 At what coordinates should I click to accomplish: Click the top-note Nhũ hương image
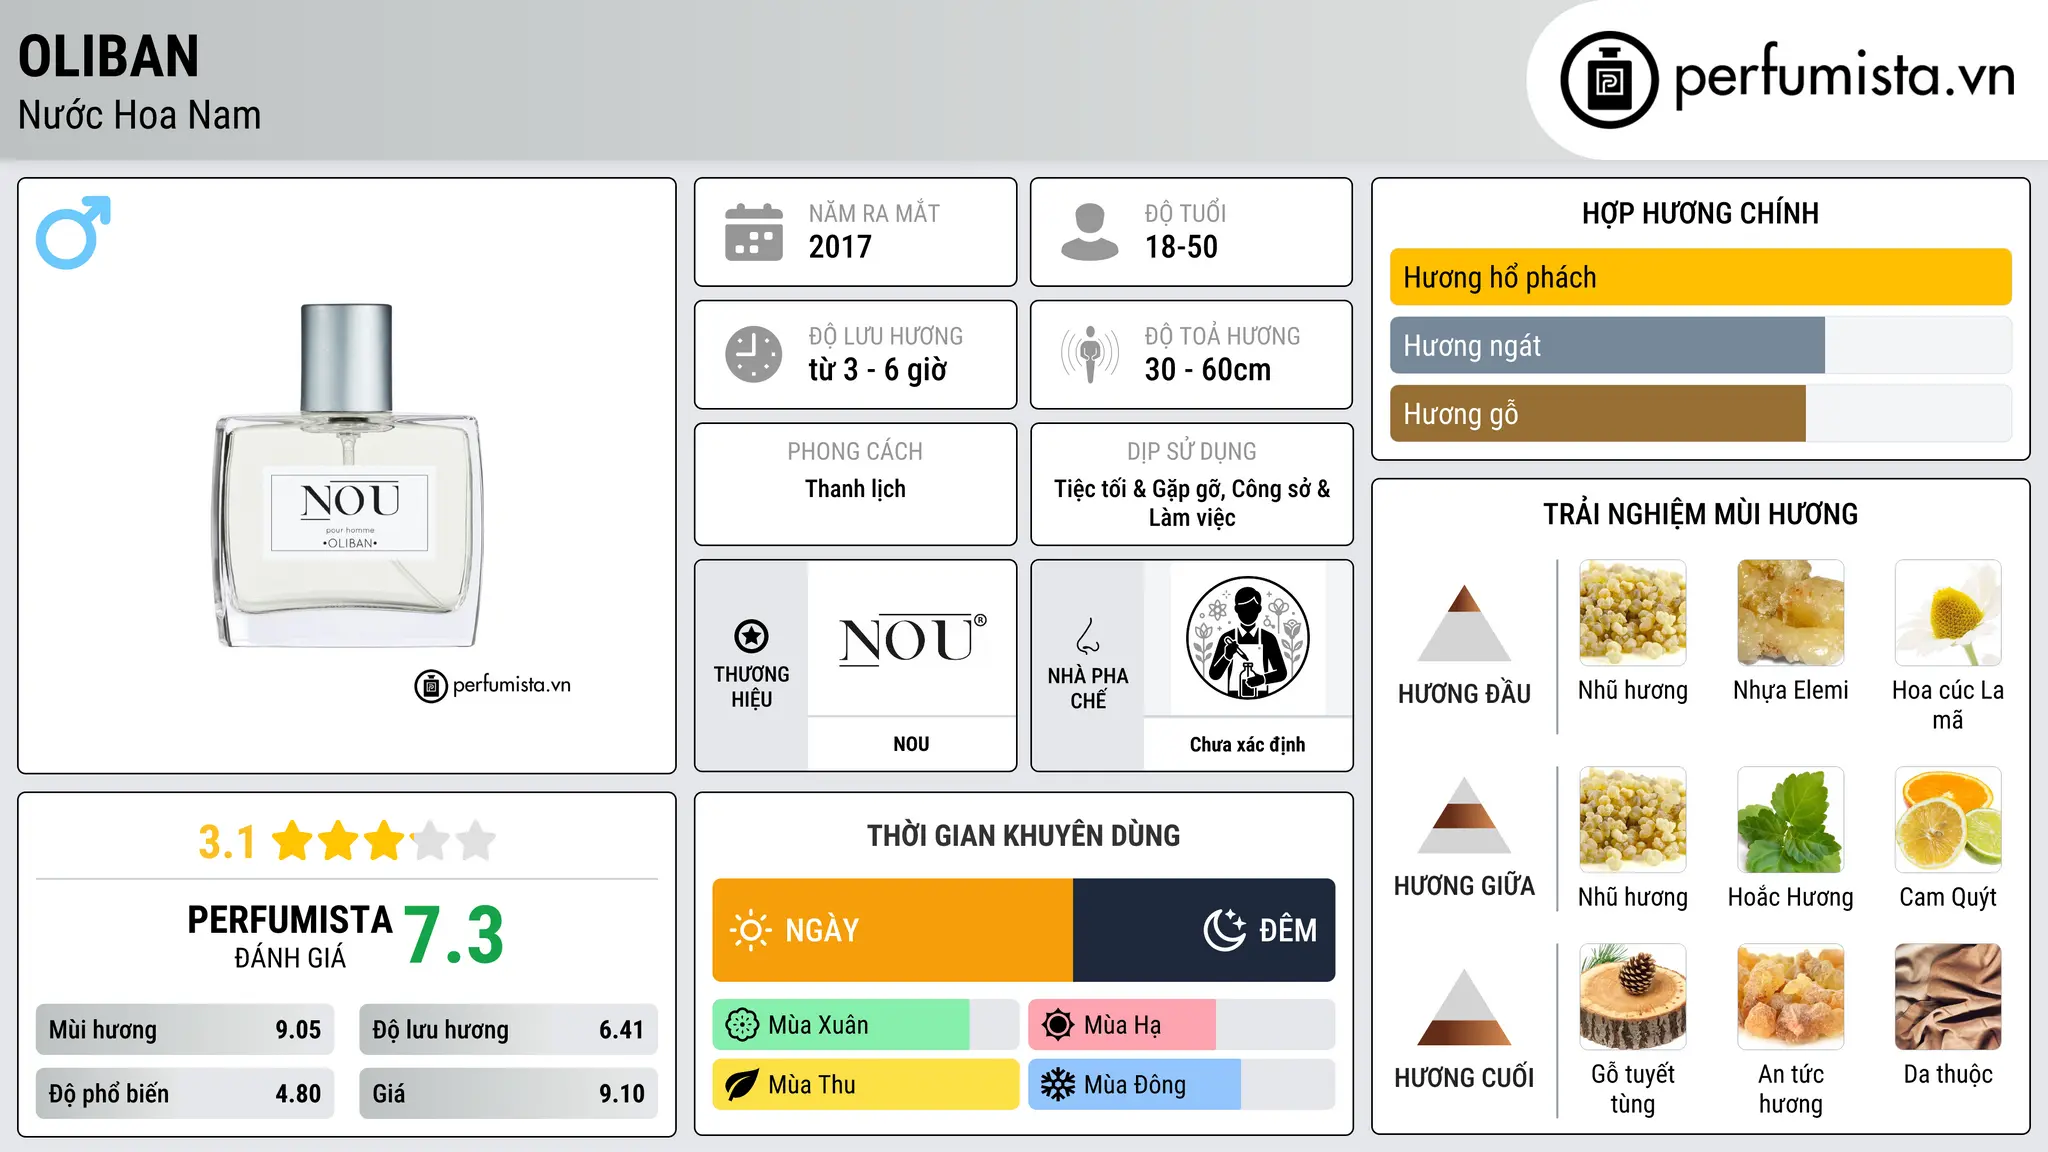pyautogui.click(x=1632, y=613)
